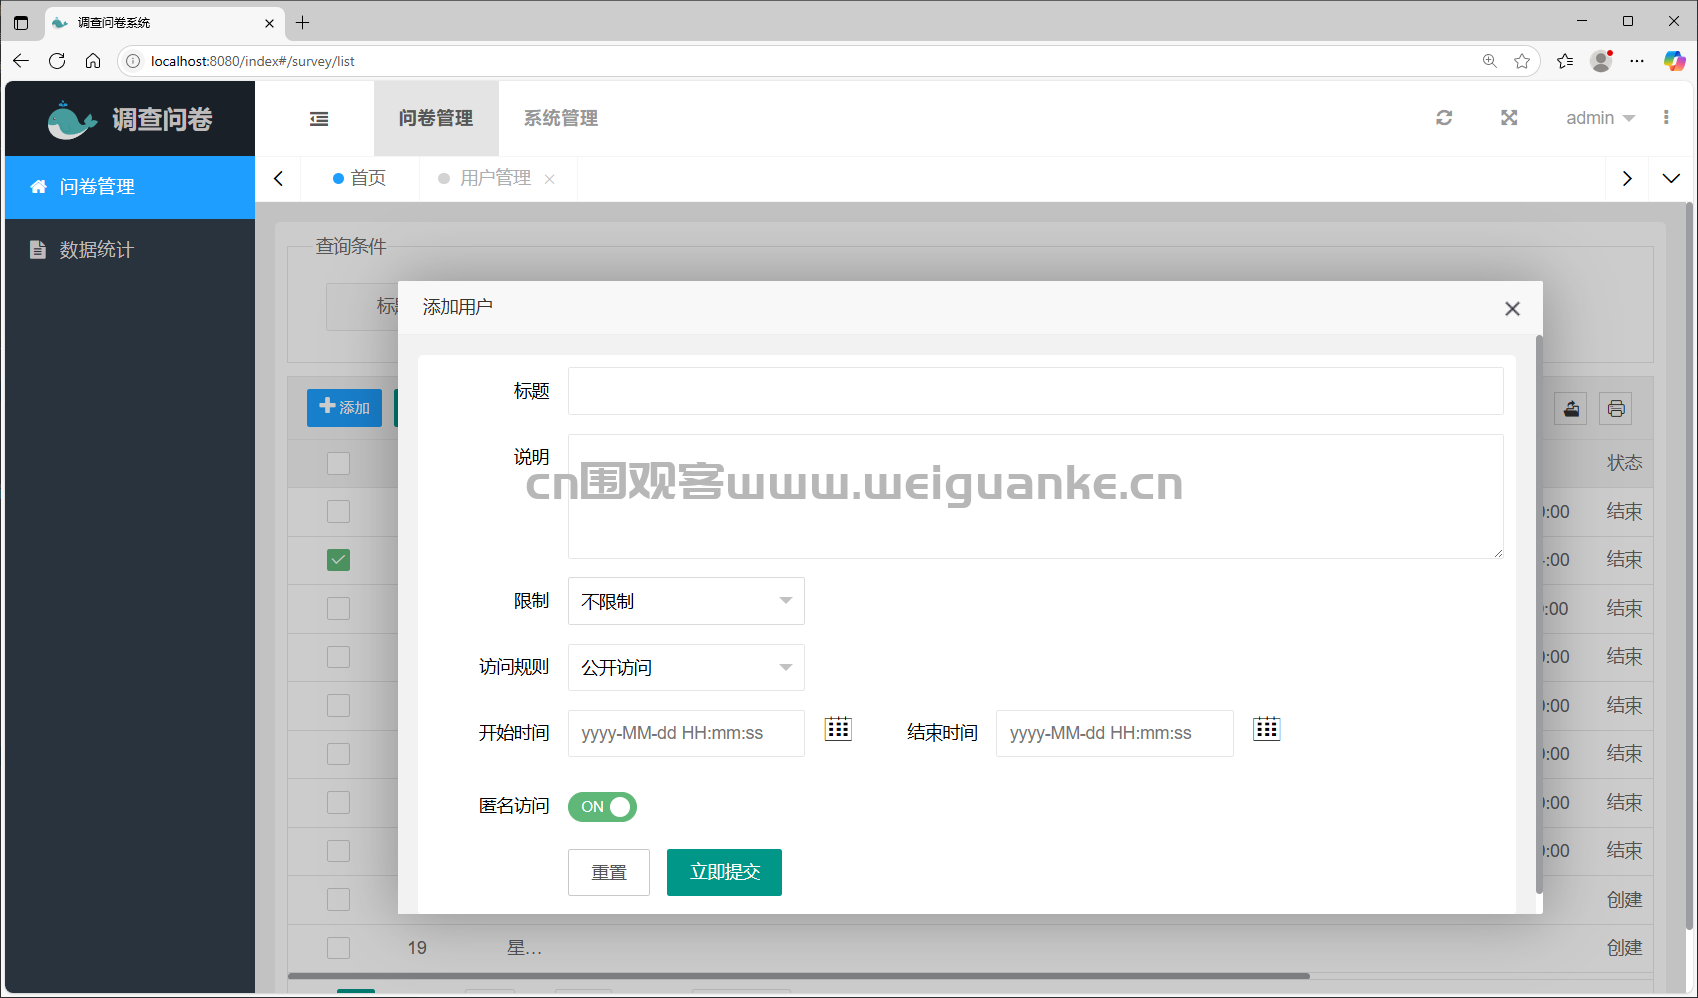
Task: Expand the 限制 dropdown showing 不限制
Action: [x=686, y=601]
